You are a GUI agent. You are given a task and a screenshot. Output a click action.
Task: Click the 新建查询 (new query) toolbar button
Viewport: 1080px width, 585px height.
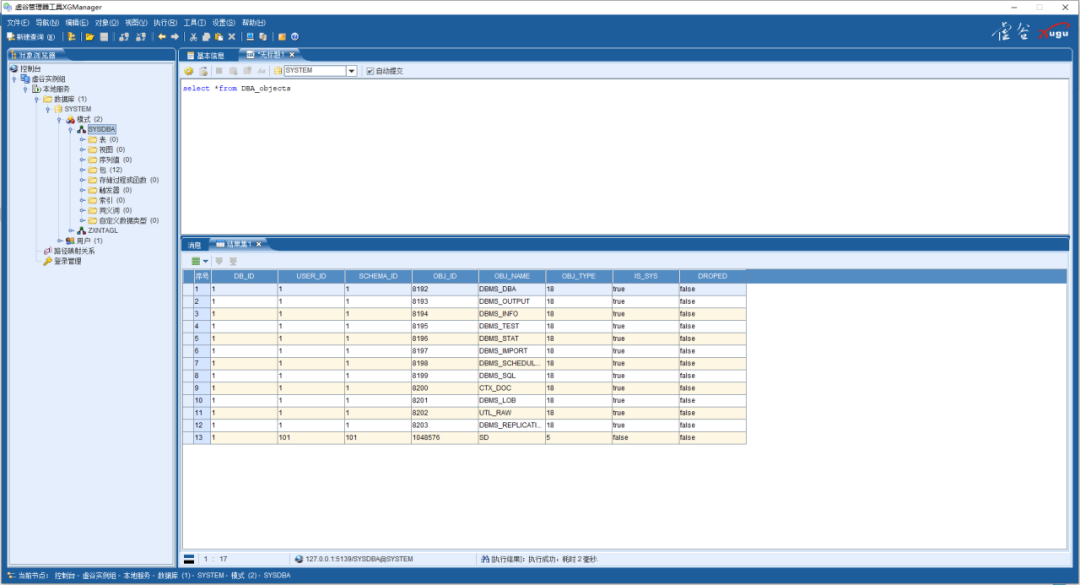(x=30, y=37)
